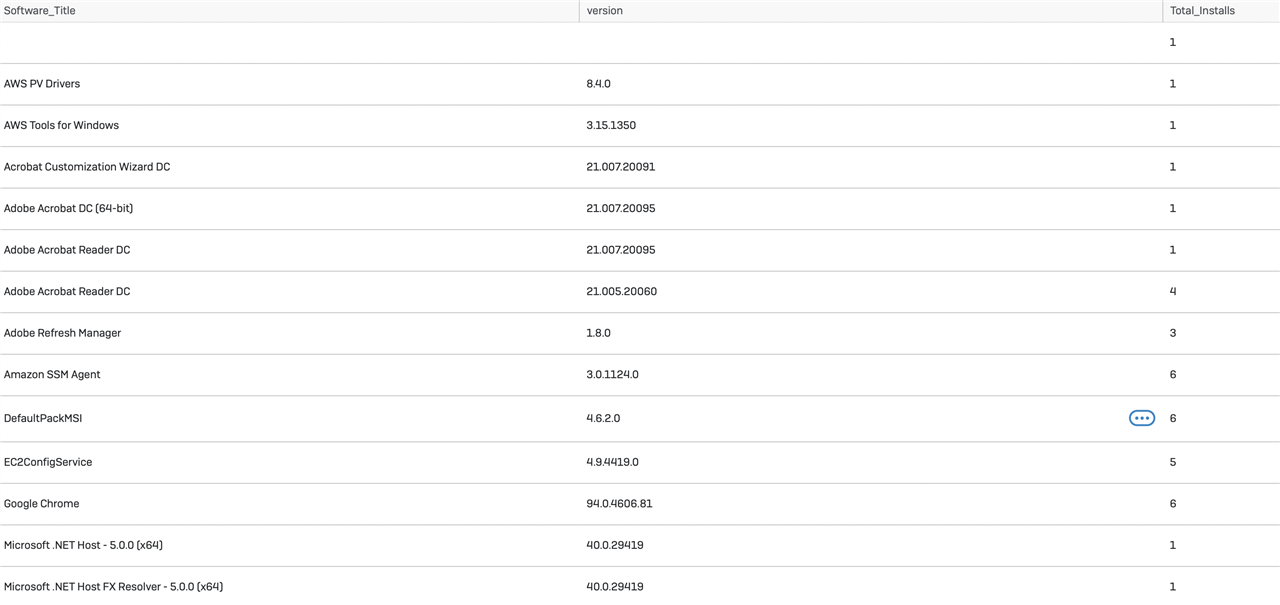
Task: Click version 4.9.4419.0 of EC2ConfigService
Action: click(x=612, y=462)
